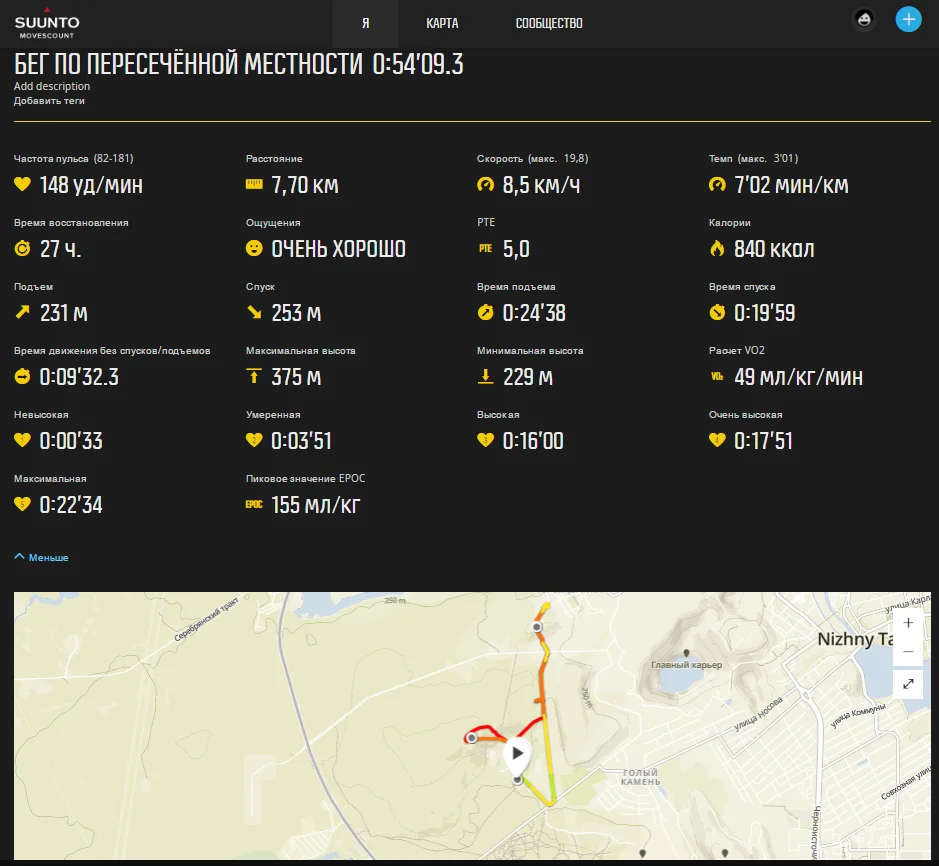The height and width of the screenshot is (866, 939).
Task: Click zone 4 heart icon beside 0:17'51
Action: click(717, 440)
